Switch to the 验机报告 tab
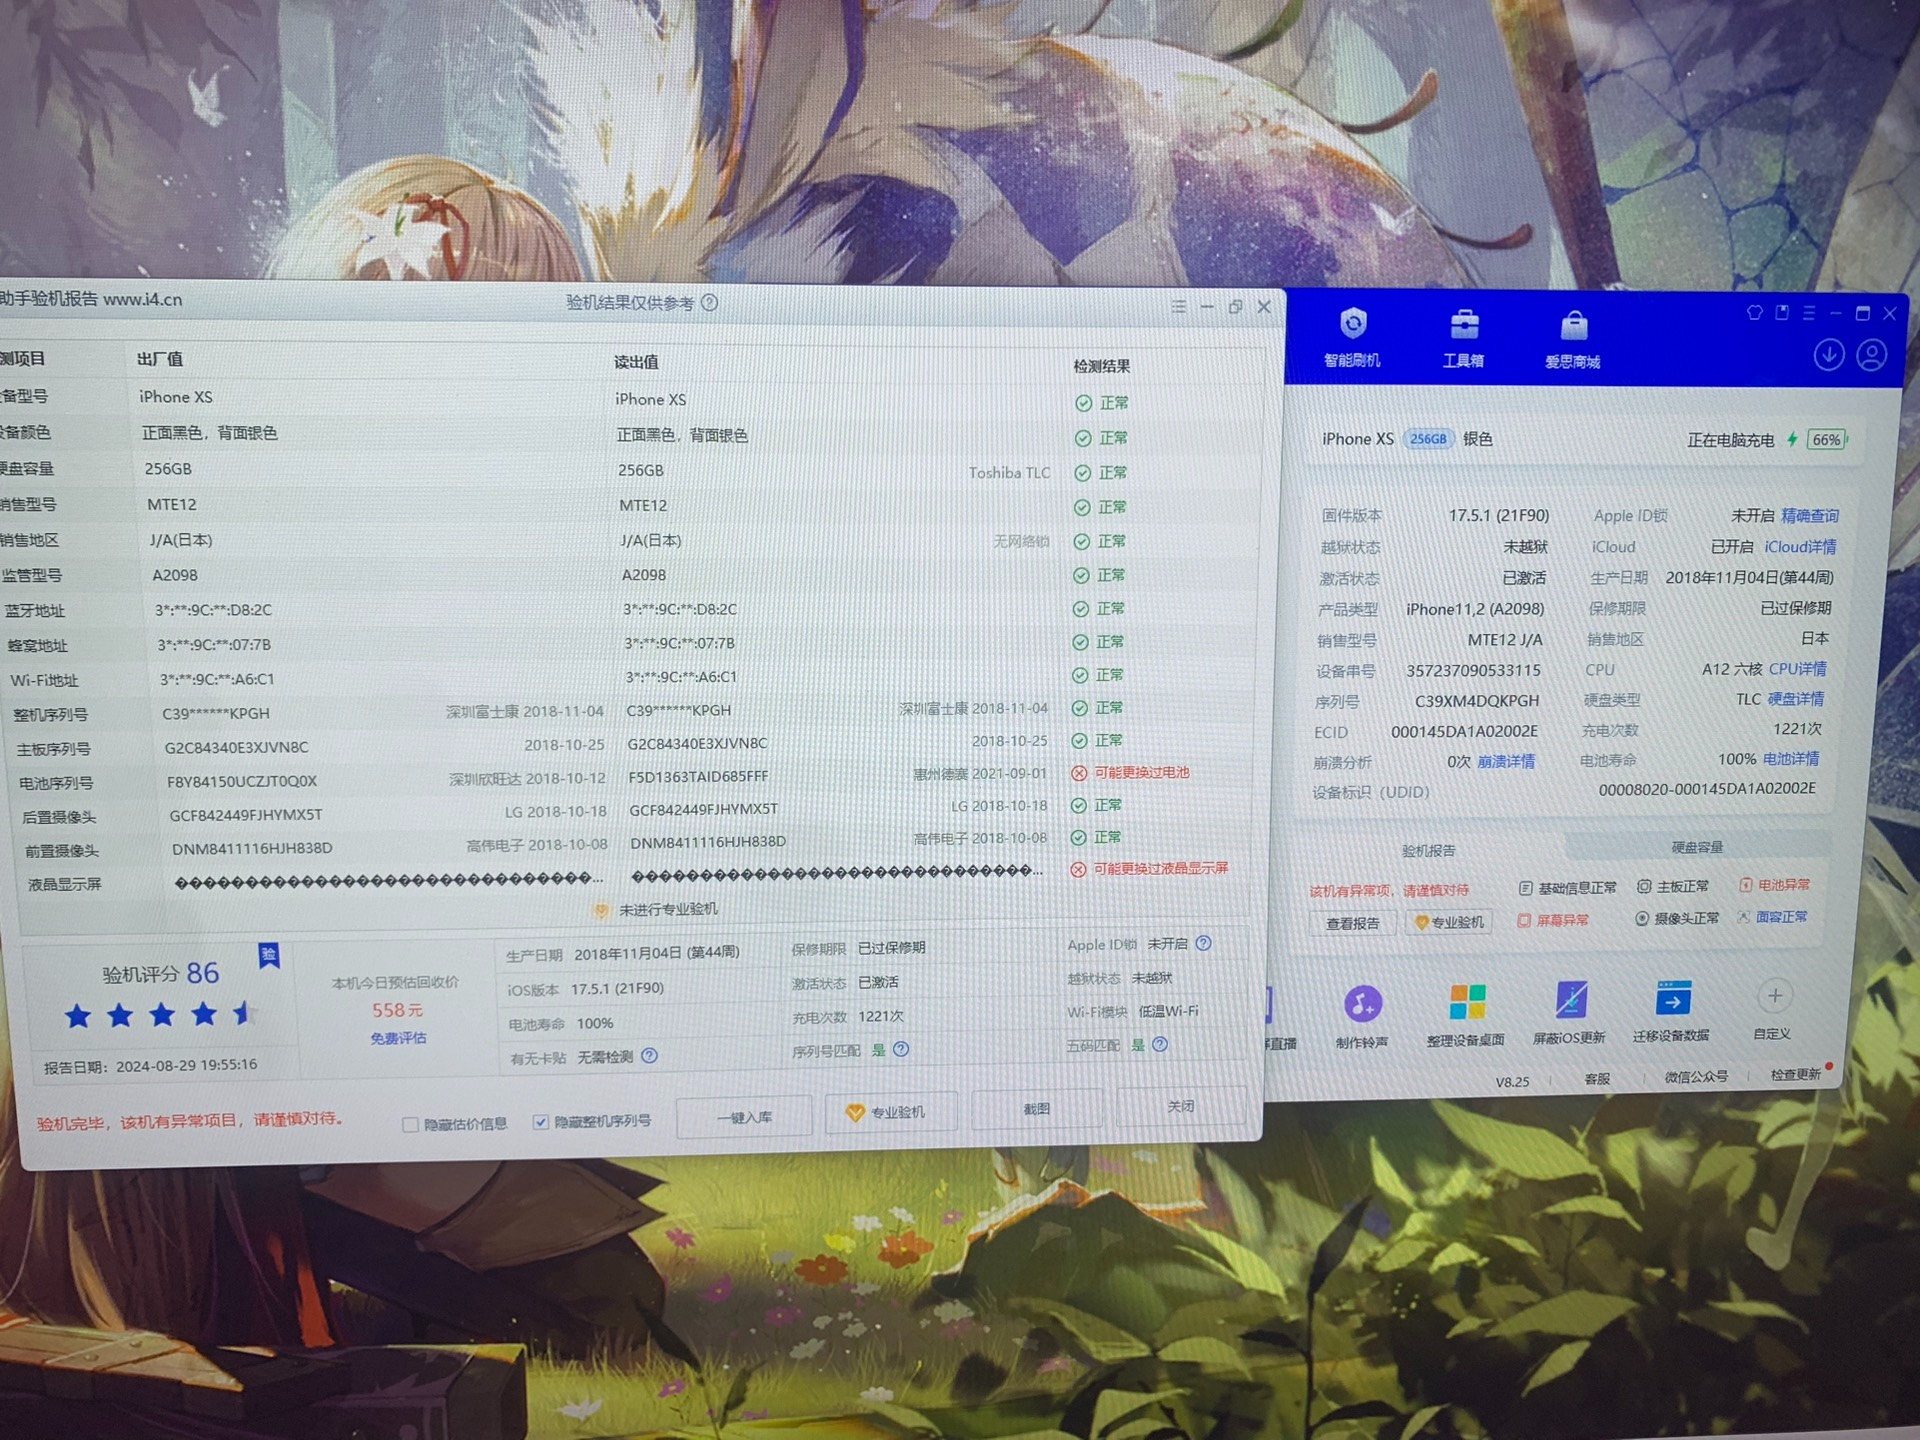This screenshot has height=1440, width=1920. (1429, 851)
